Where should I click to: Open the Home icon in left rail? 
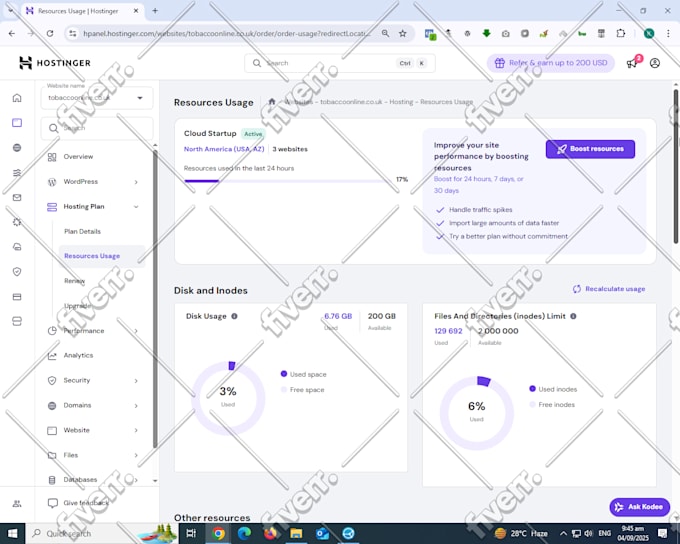17,98
